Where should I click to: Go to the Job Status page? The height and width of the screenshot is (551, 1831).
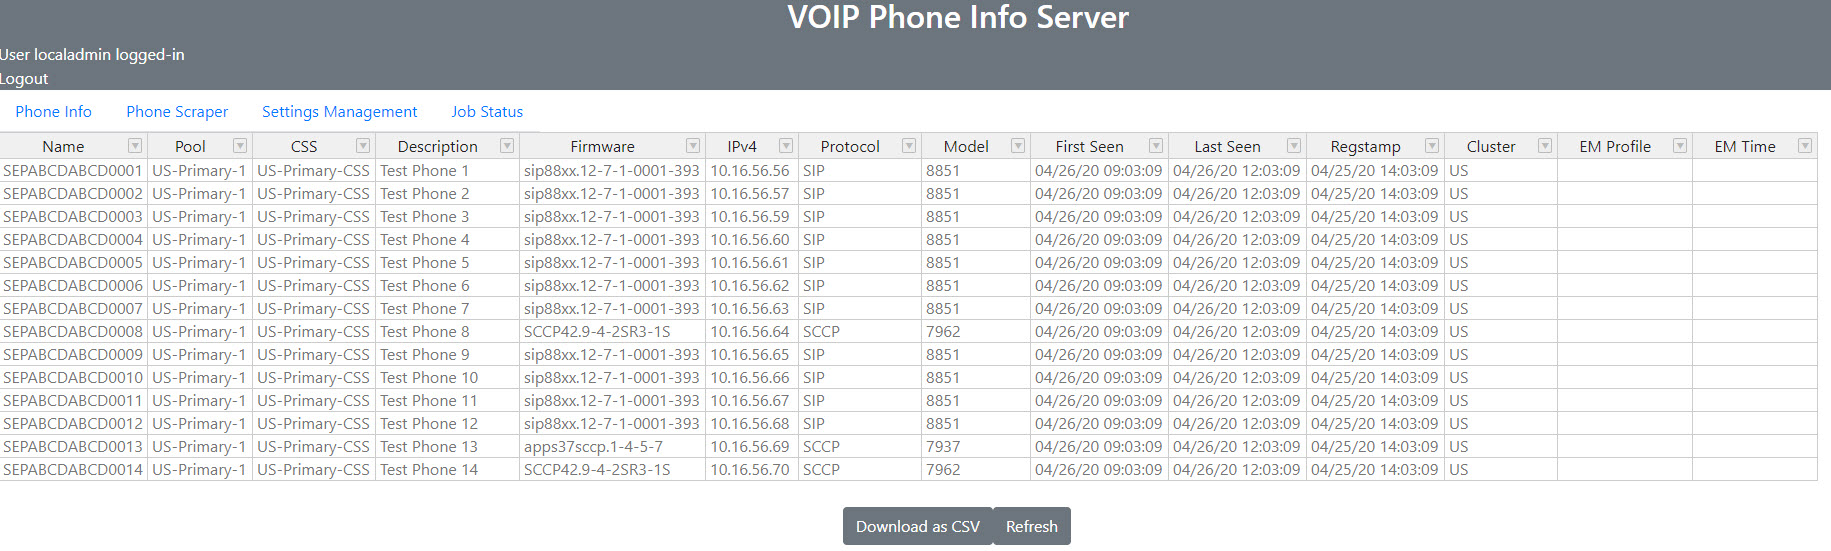tap(487, 112)
